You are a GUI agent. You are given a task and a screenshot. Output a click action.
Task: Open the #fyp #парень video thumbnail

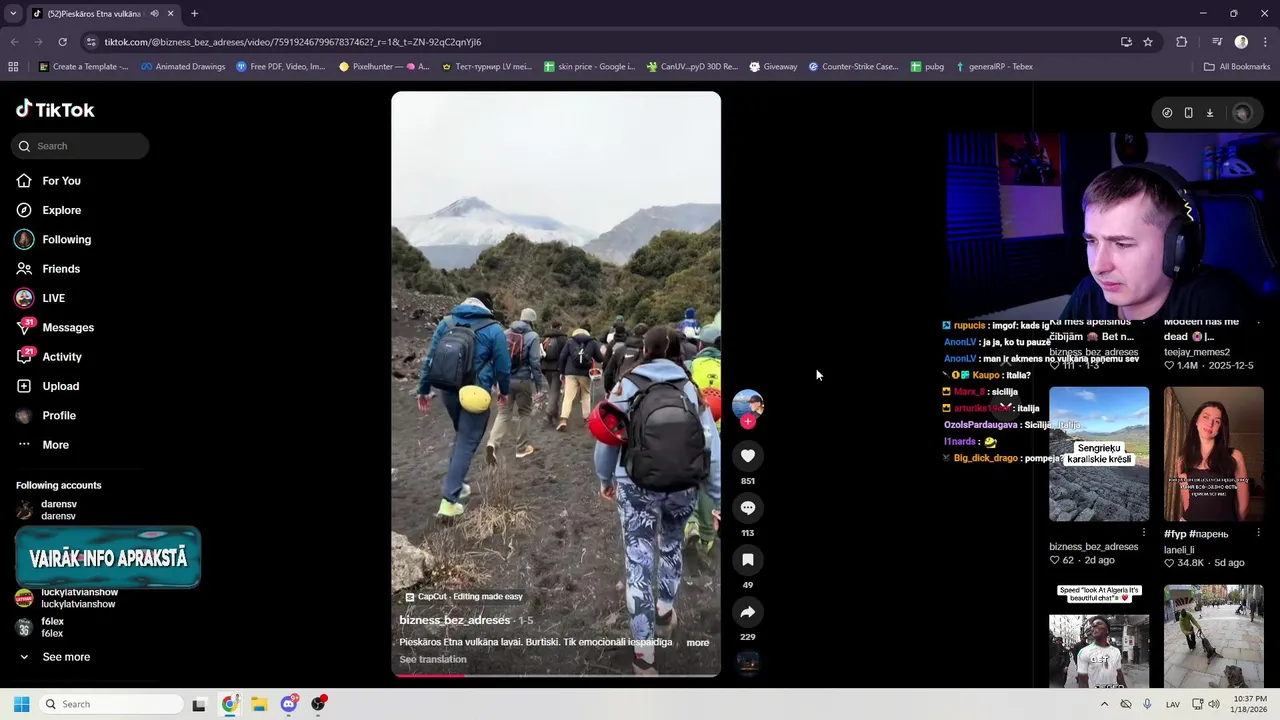tap(1214, 454)
